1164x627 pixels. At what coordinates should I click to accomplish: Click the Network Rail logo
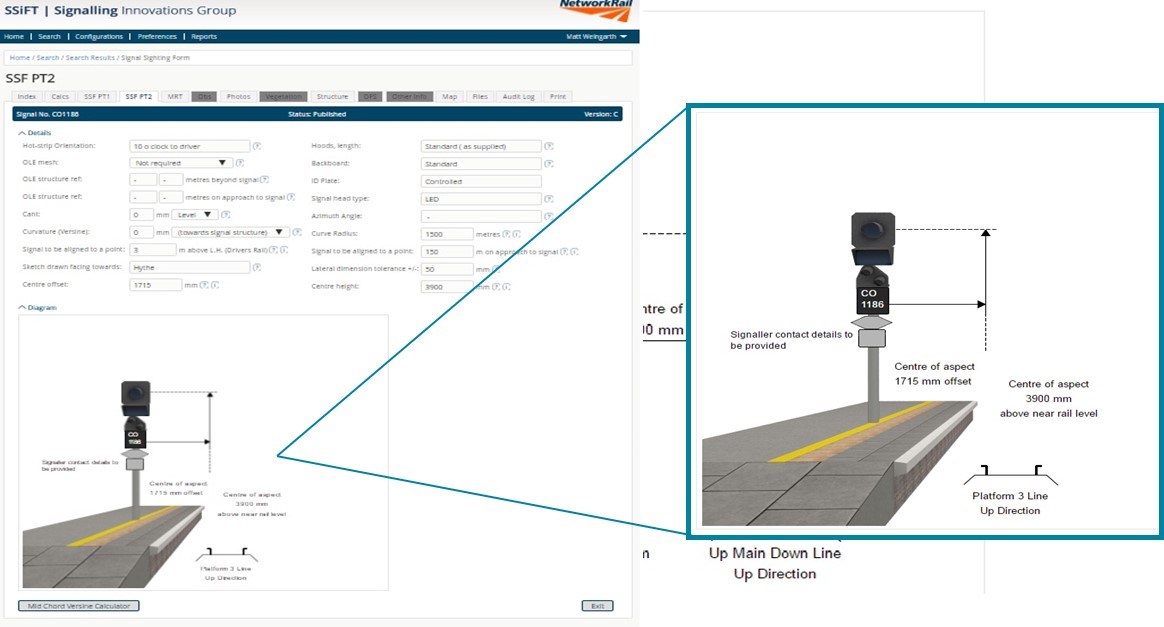click(596, 10)
